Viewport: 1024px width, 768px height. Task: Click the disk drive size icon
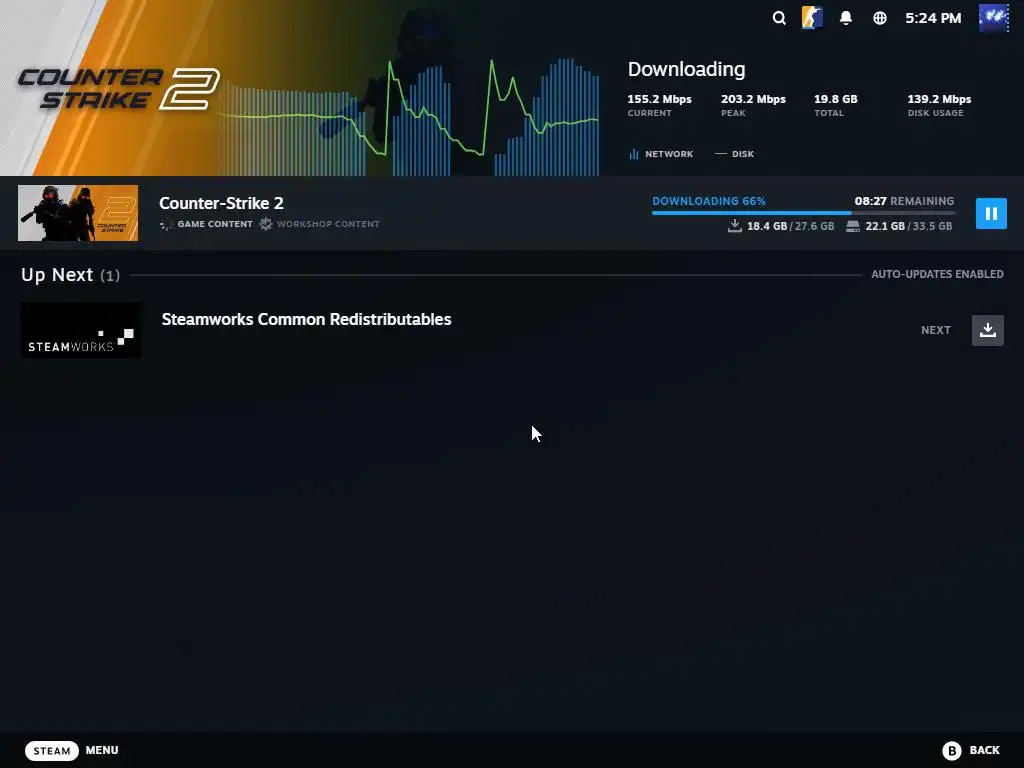(x=853, y=226)
